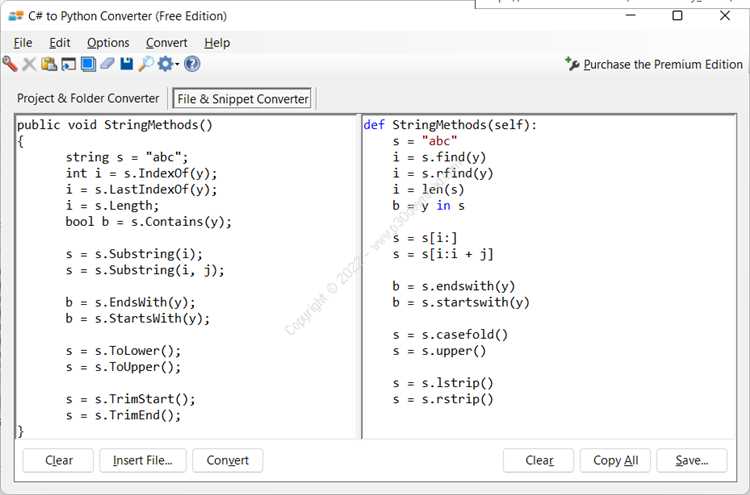Click Purchase the Premium Edition link
750x495 pixels.
662,64
